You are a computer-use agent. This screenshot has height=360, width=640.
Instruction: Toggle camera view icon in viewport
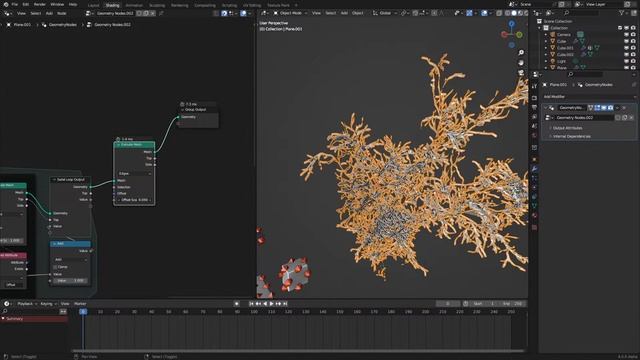[521, 73]
